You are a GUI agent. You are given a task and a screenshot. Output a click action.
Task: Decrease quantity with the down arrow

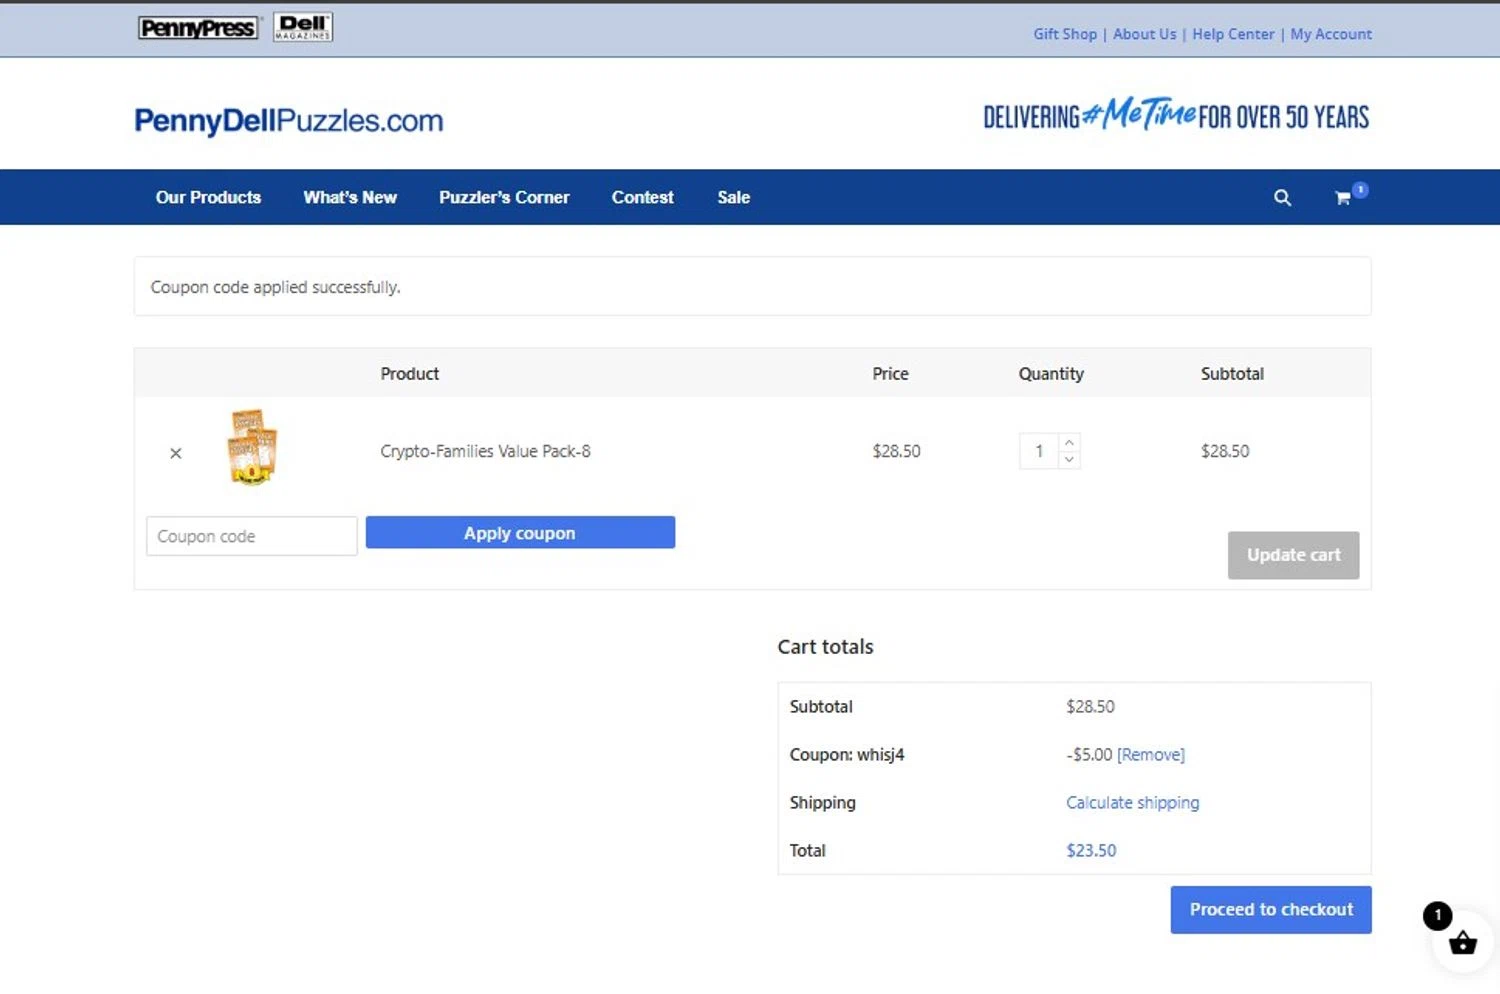point(1069,460)
